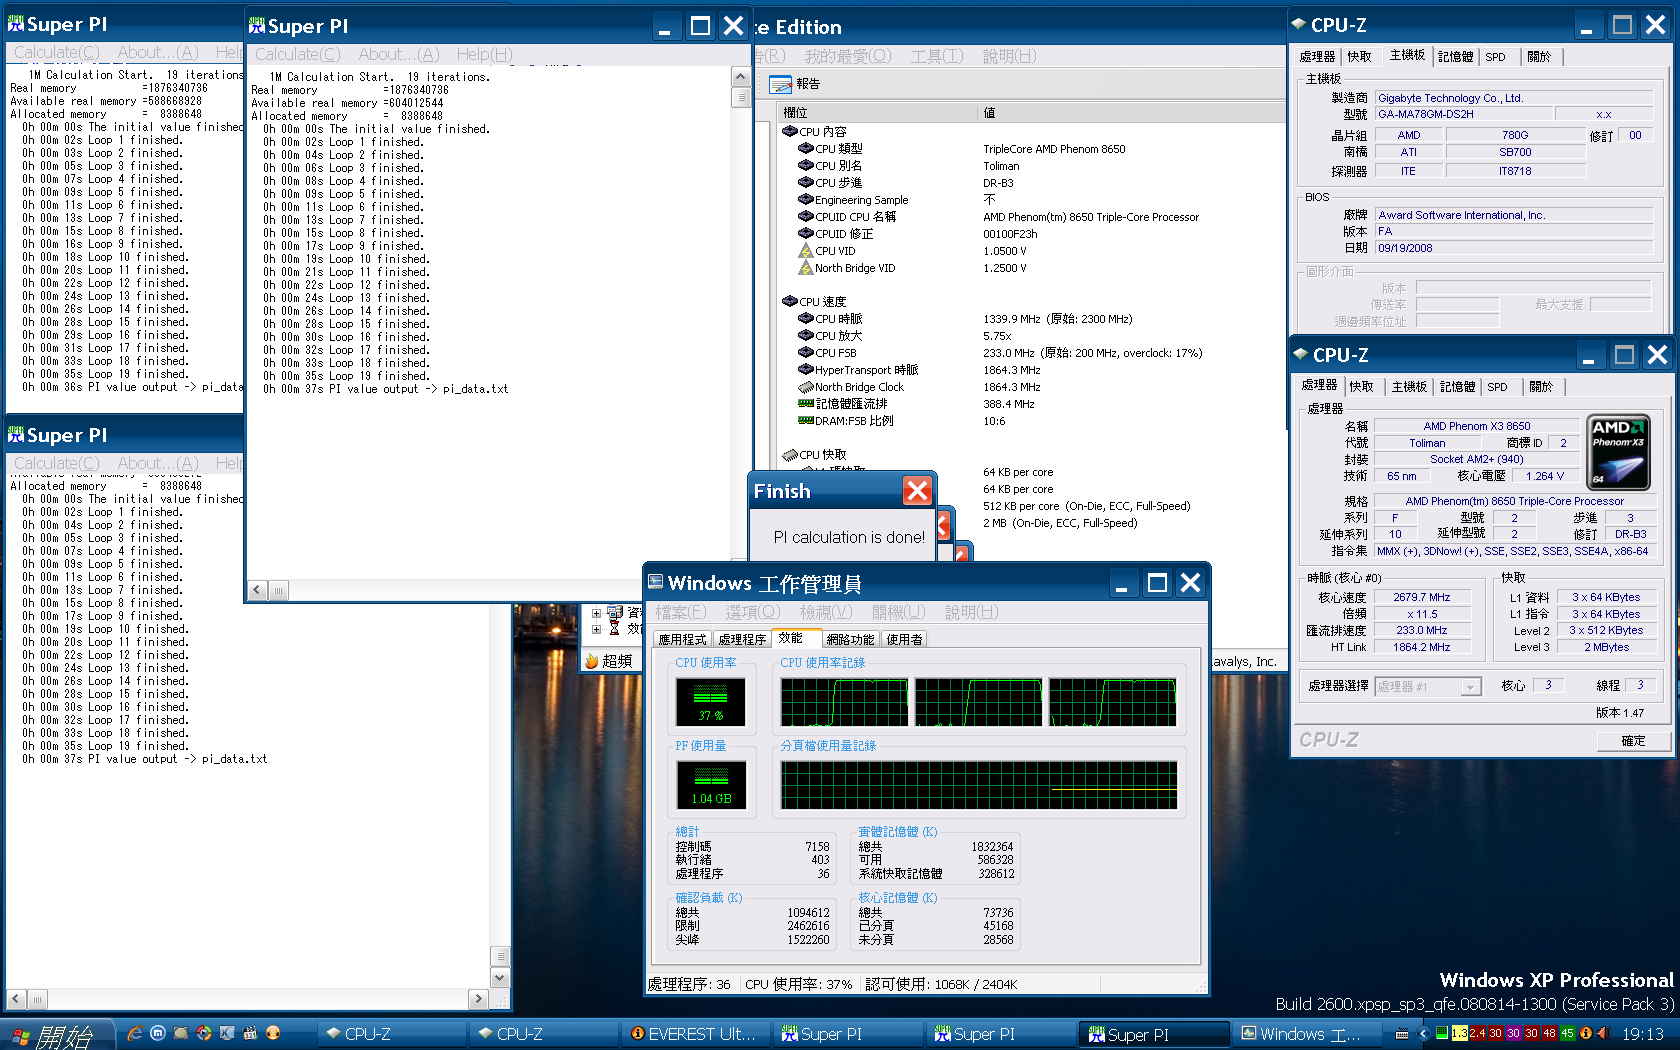Select the CPU 時脈 row icon
Viewport: 1680px width, 1050px height.
click(805, 319)
